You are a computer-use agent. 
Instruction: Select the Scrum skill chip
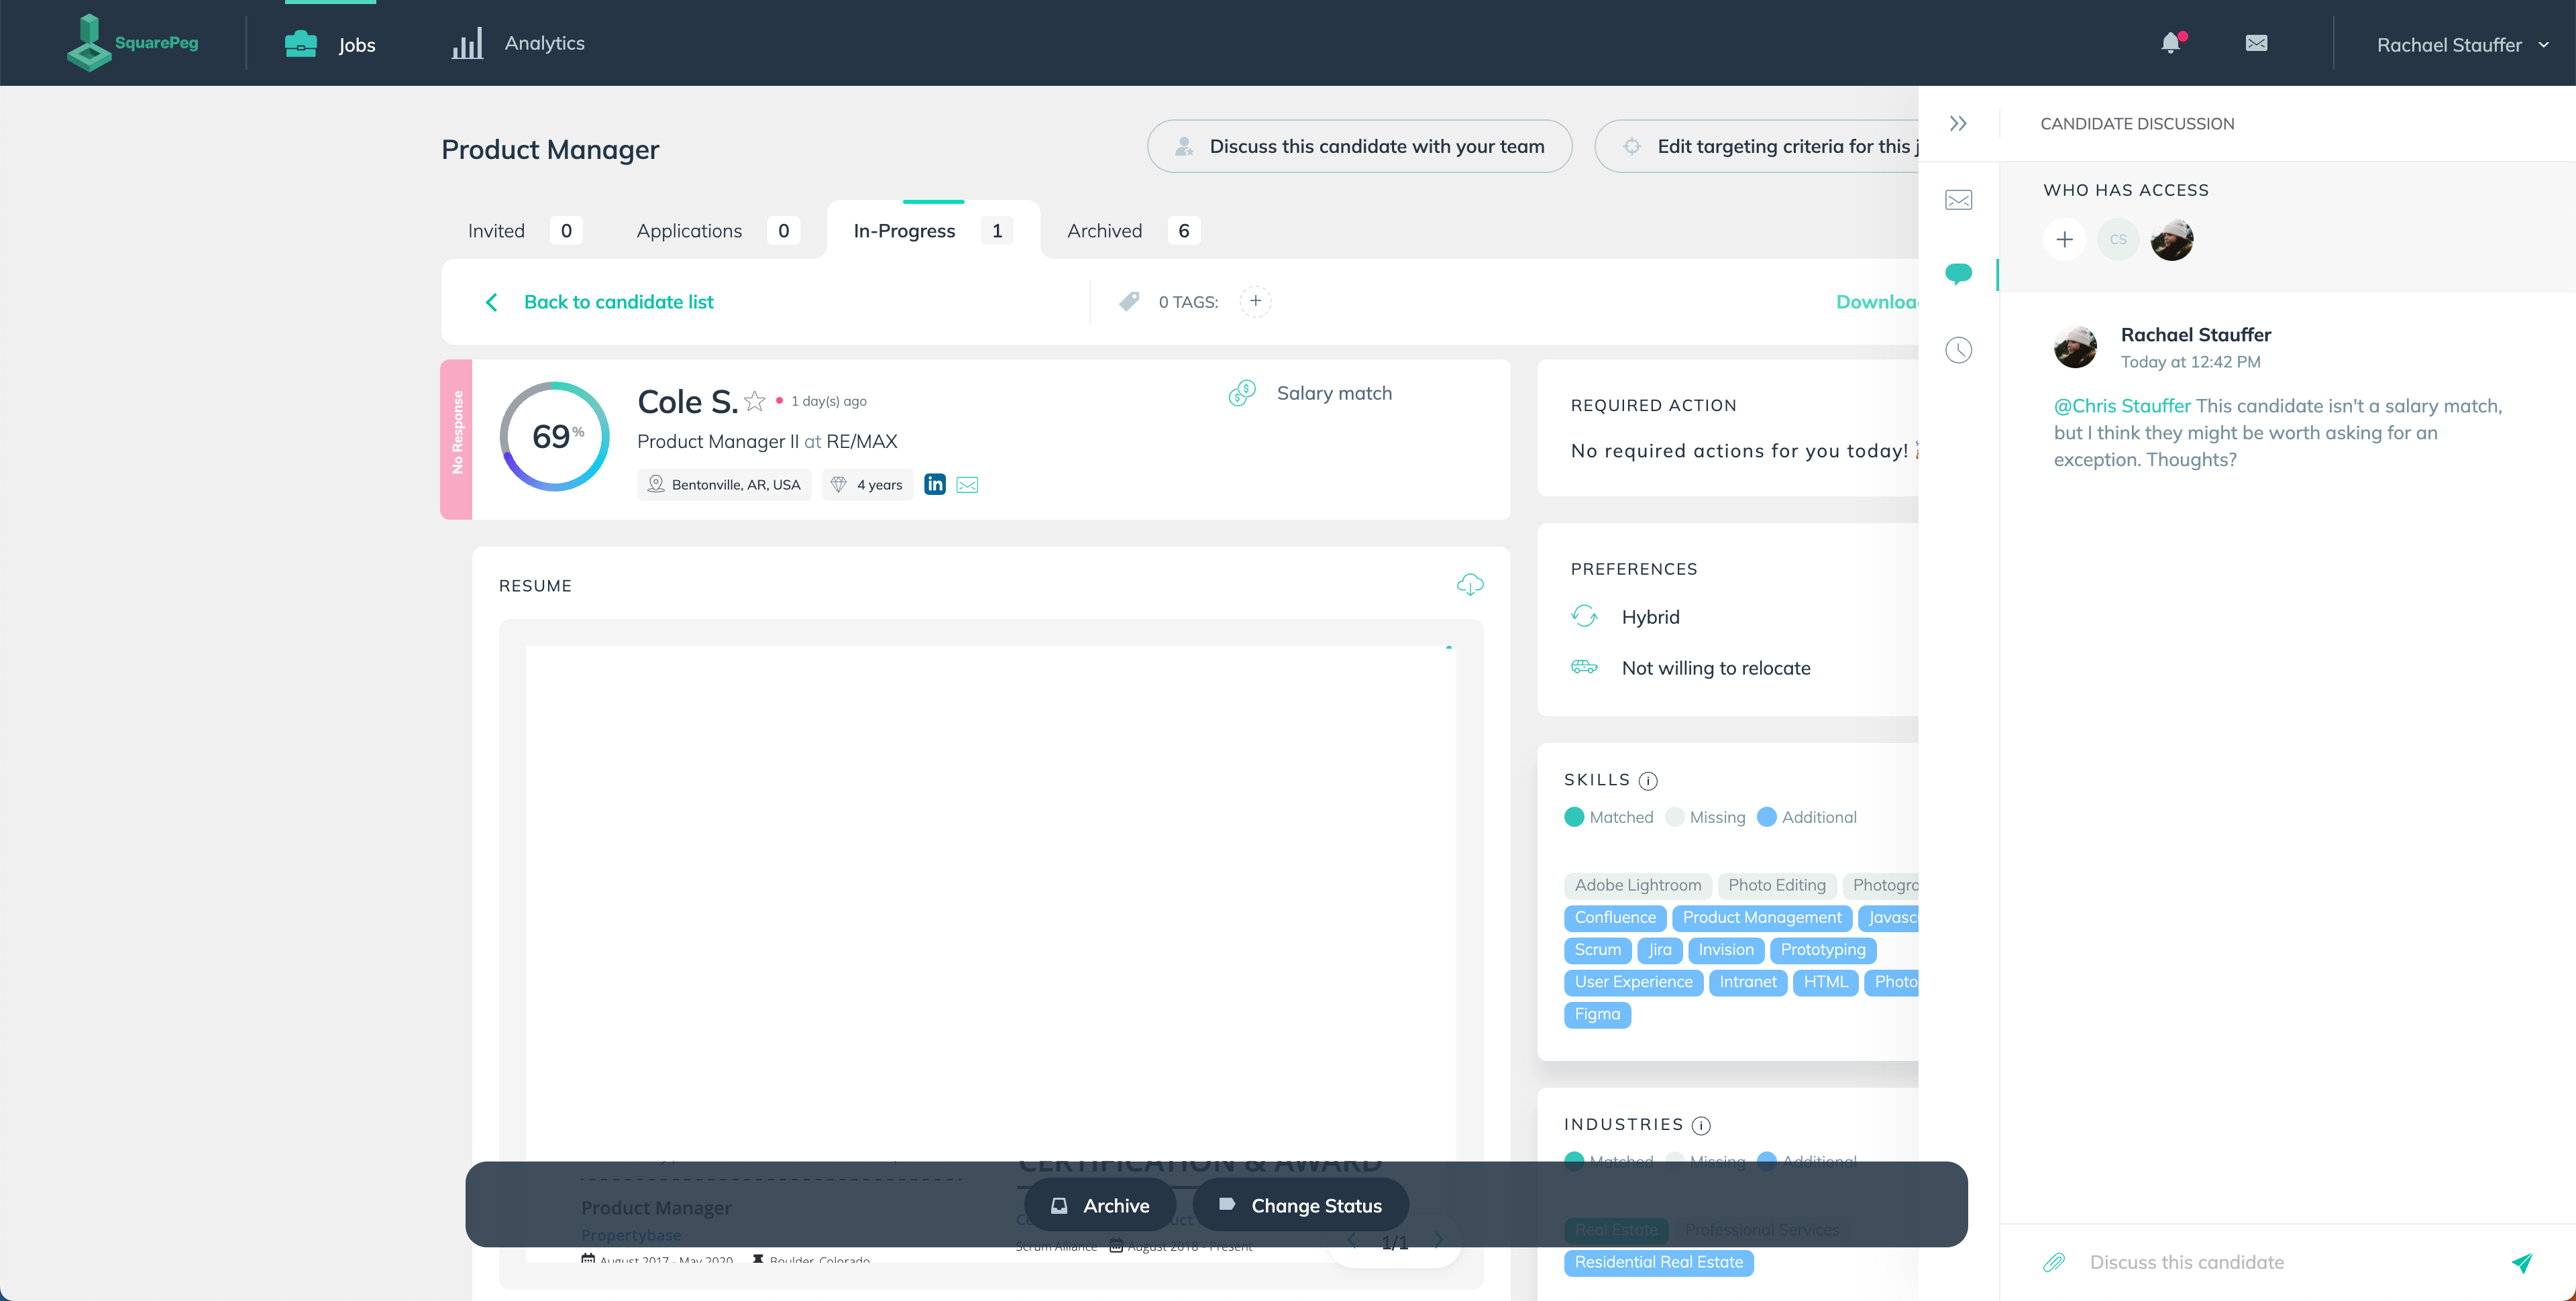click(1598, 950)
